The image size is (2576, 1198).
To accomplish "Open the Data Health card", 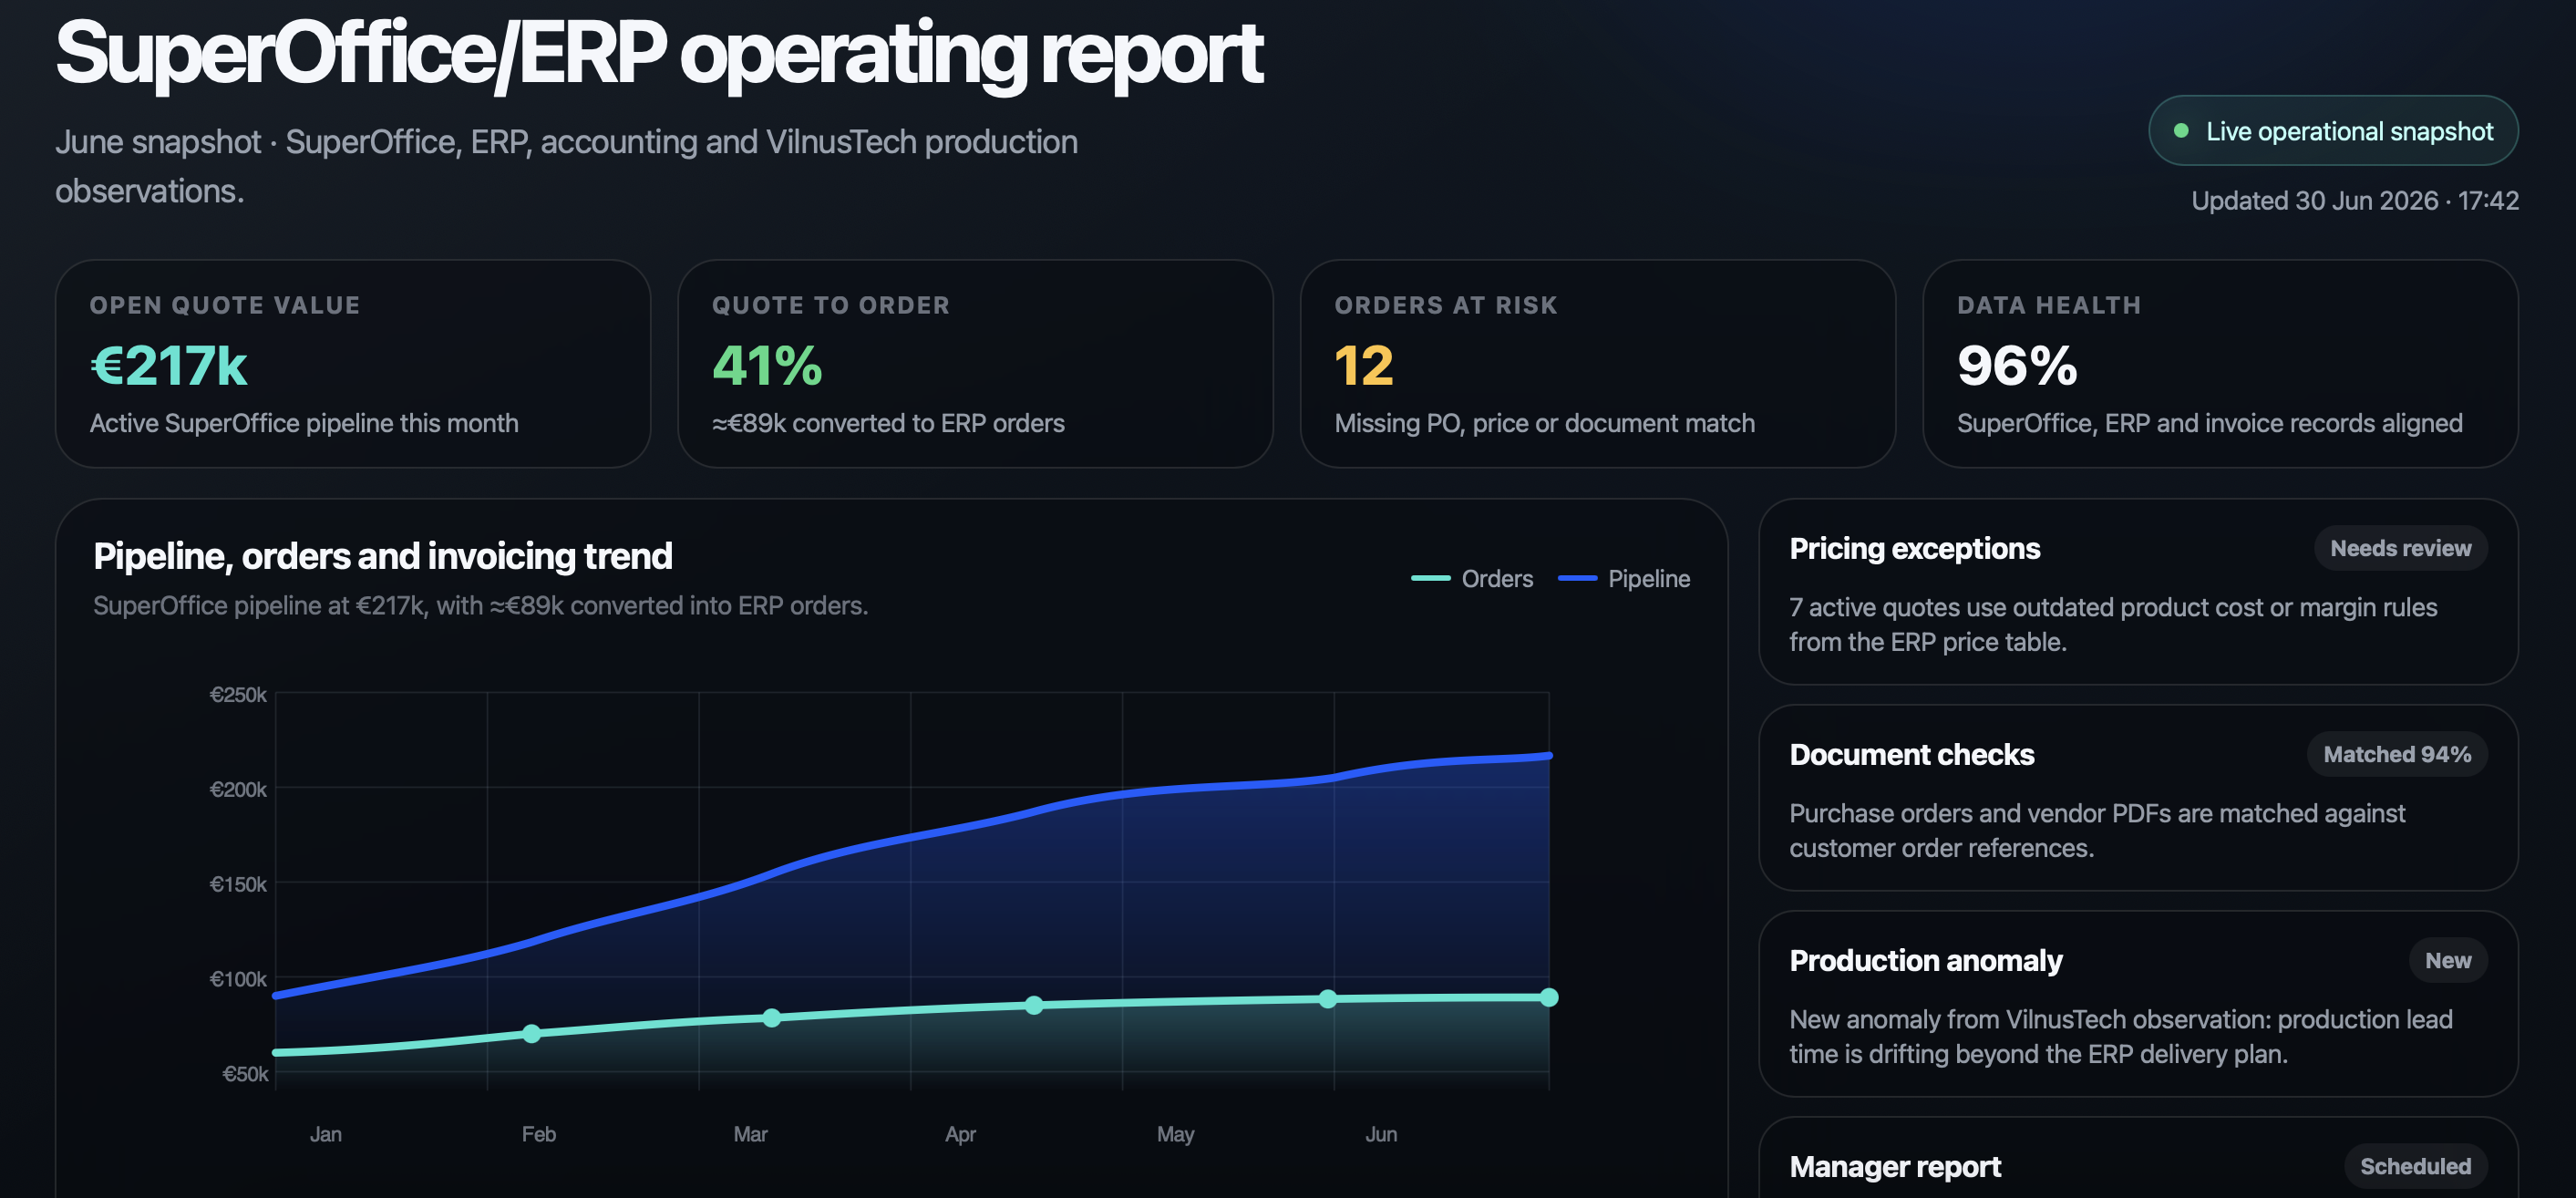I will (2220, 364).
